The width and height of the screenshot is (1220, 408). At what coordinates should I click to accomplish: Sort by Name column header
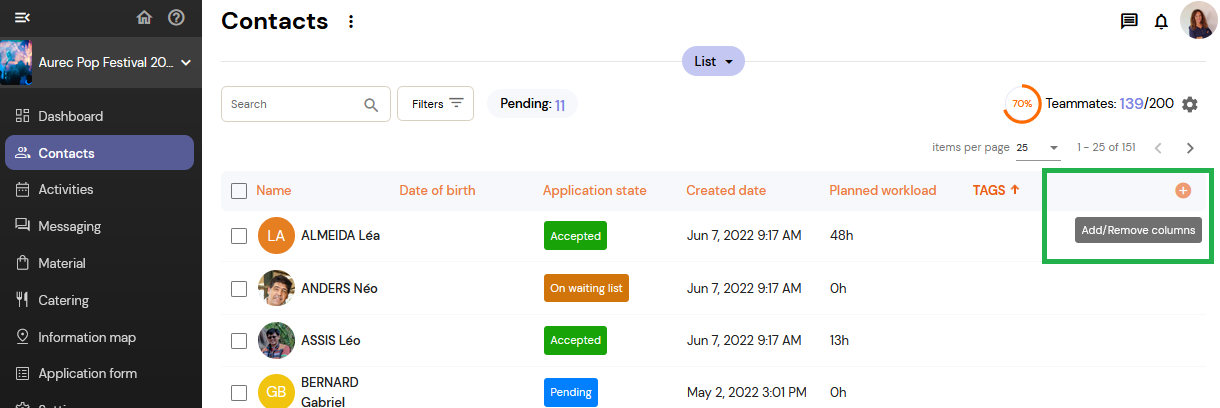tap(273, 190)
